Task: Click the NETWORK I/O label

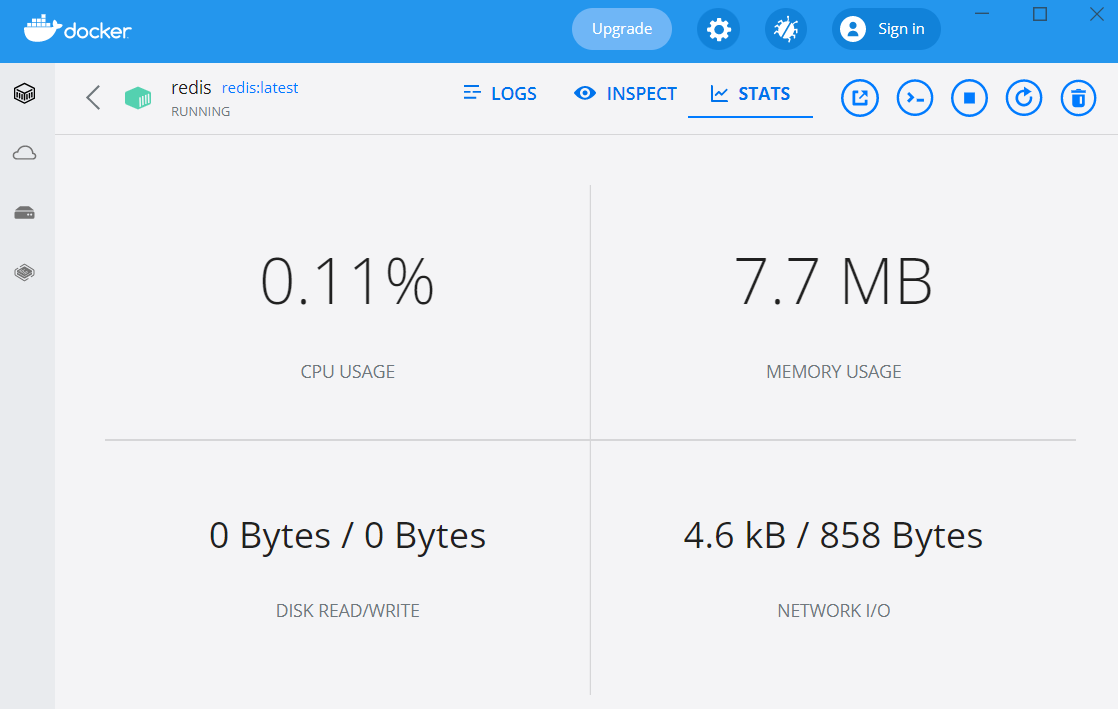Action: point(834,611)
